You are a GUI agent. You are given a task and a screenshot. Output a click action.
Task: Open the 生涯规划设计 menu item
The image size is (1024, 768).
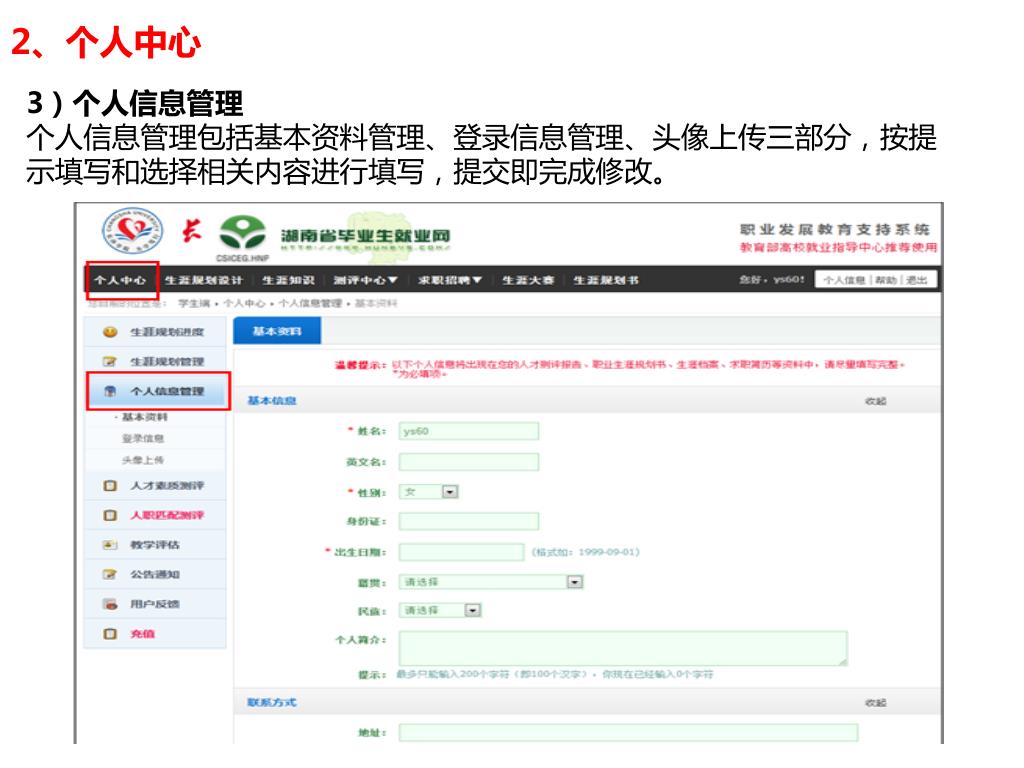tap(204, 280)
